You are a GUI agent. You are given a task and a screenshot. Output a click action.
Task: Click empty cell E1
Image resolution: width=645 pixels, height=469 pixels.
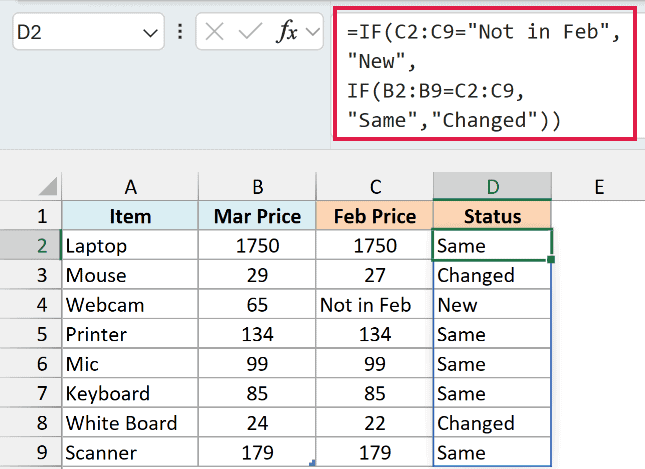599,216
